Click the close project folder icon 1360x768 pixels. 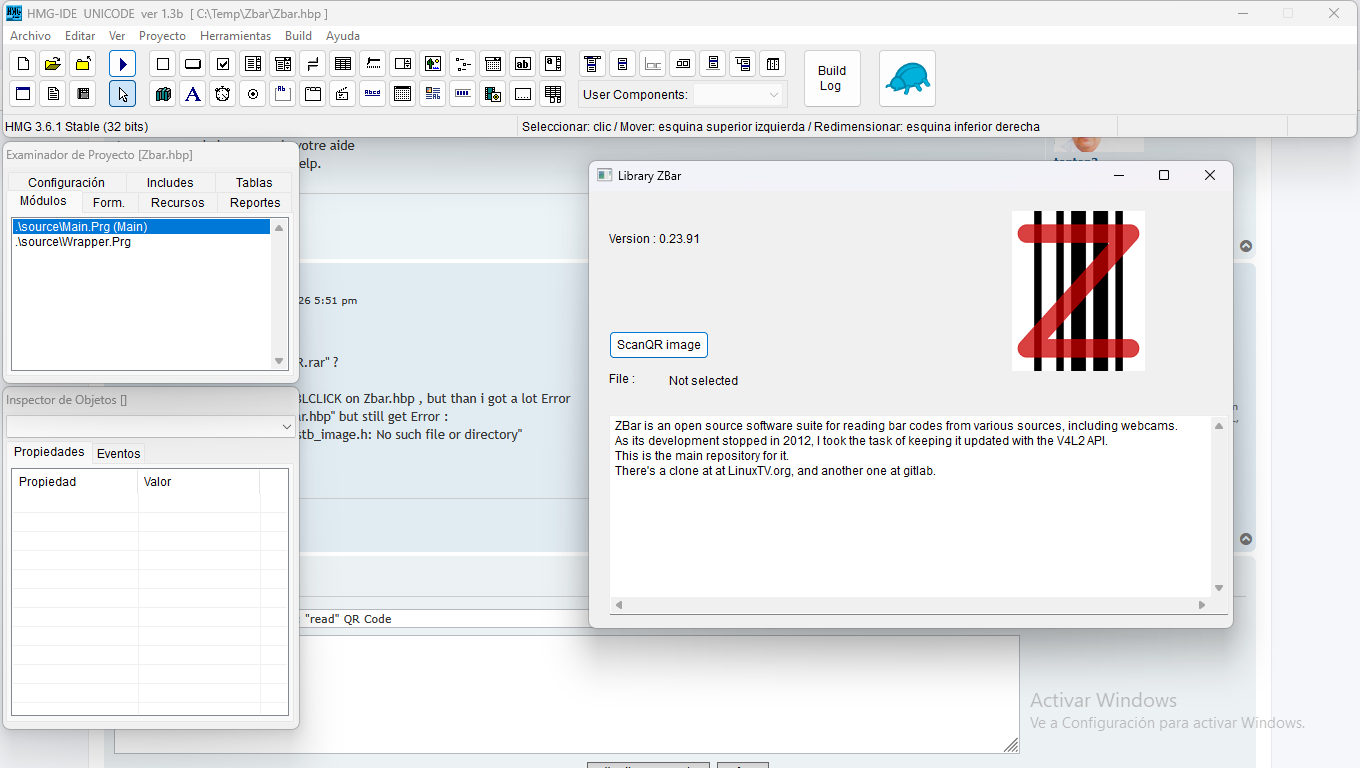(83, 64)
